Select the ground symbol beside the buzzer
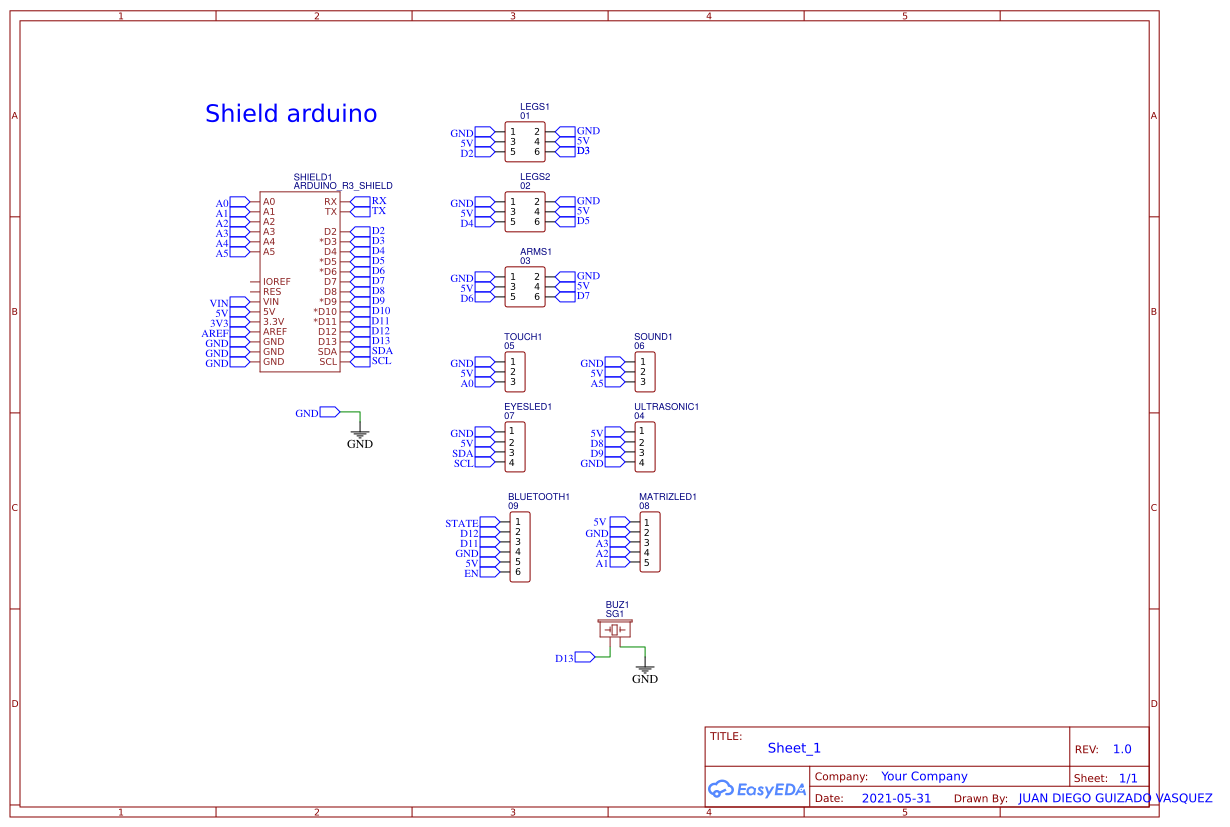Screen dimensions: 1230x827 click(645, 671)
